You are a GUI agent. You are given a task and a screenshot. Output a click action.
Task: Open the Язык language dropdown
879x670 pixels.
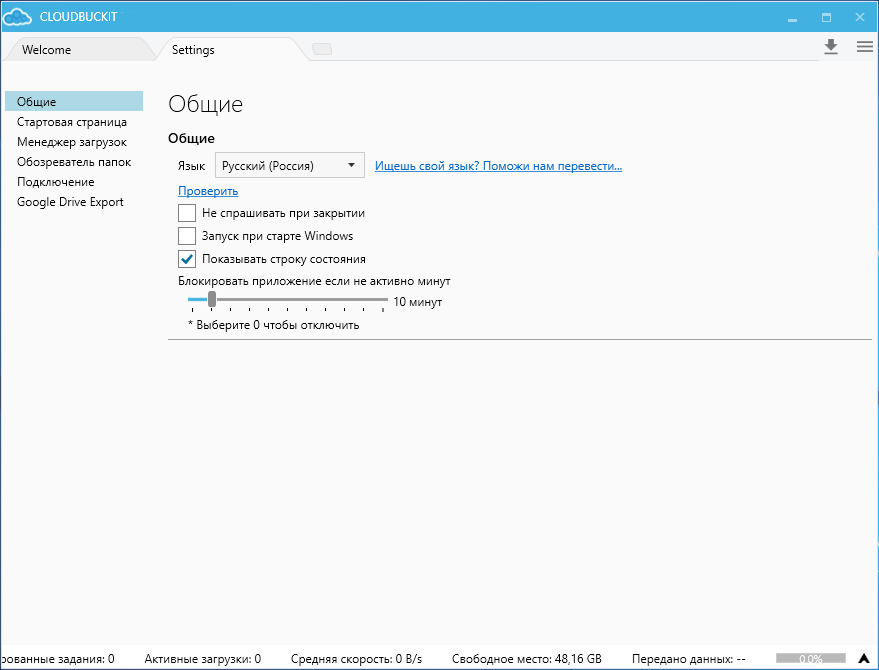(290, 165)
